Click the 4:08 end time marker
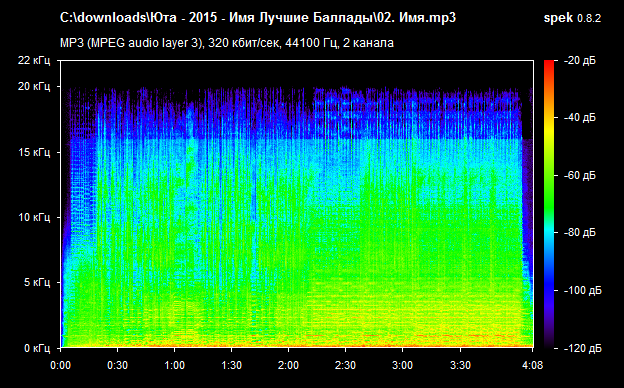The image size is (624, 388). click(532, 365)
